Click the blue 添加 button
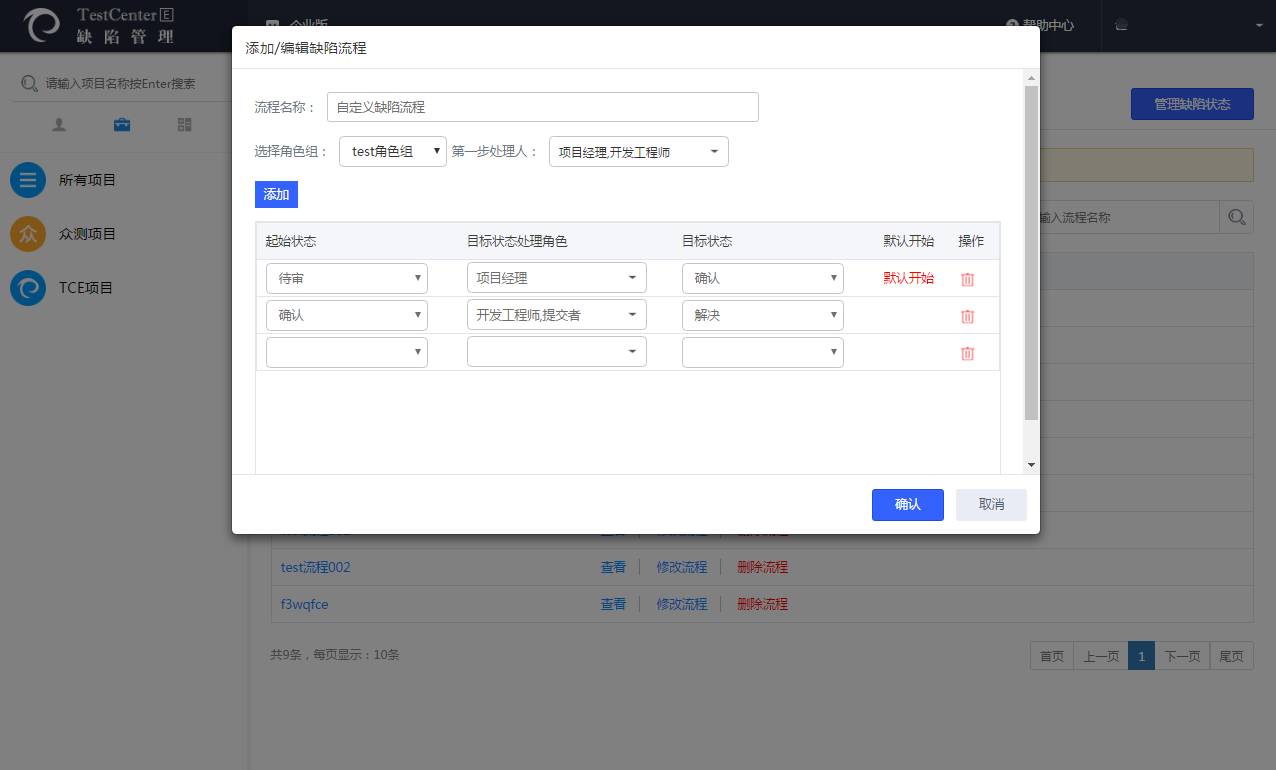 276,194
